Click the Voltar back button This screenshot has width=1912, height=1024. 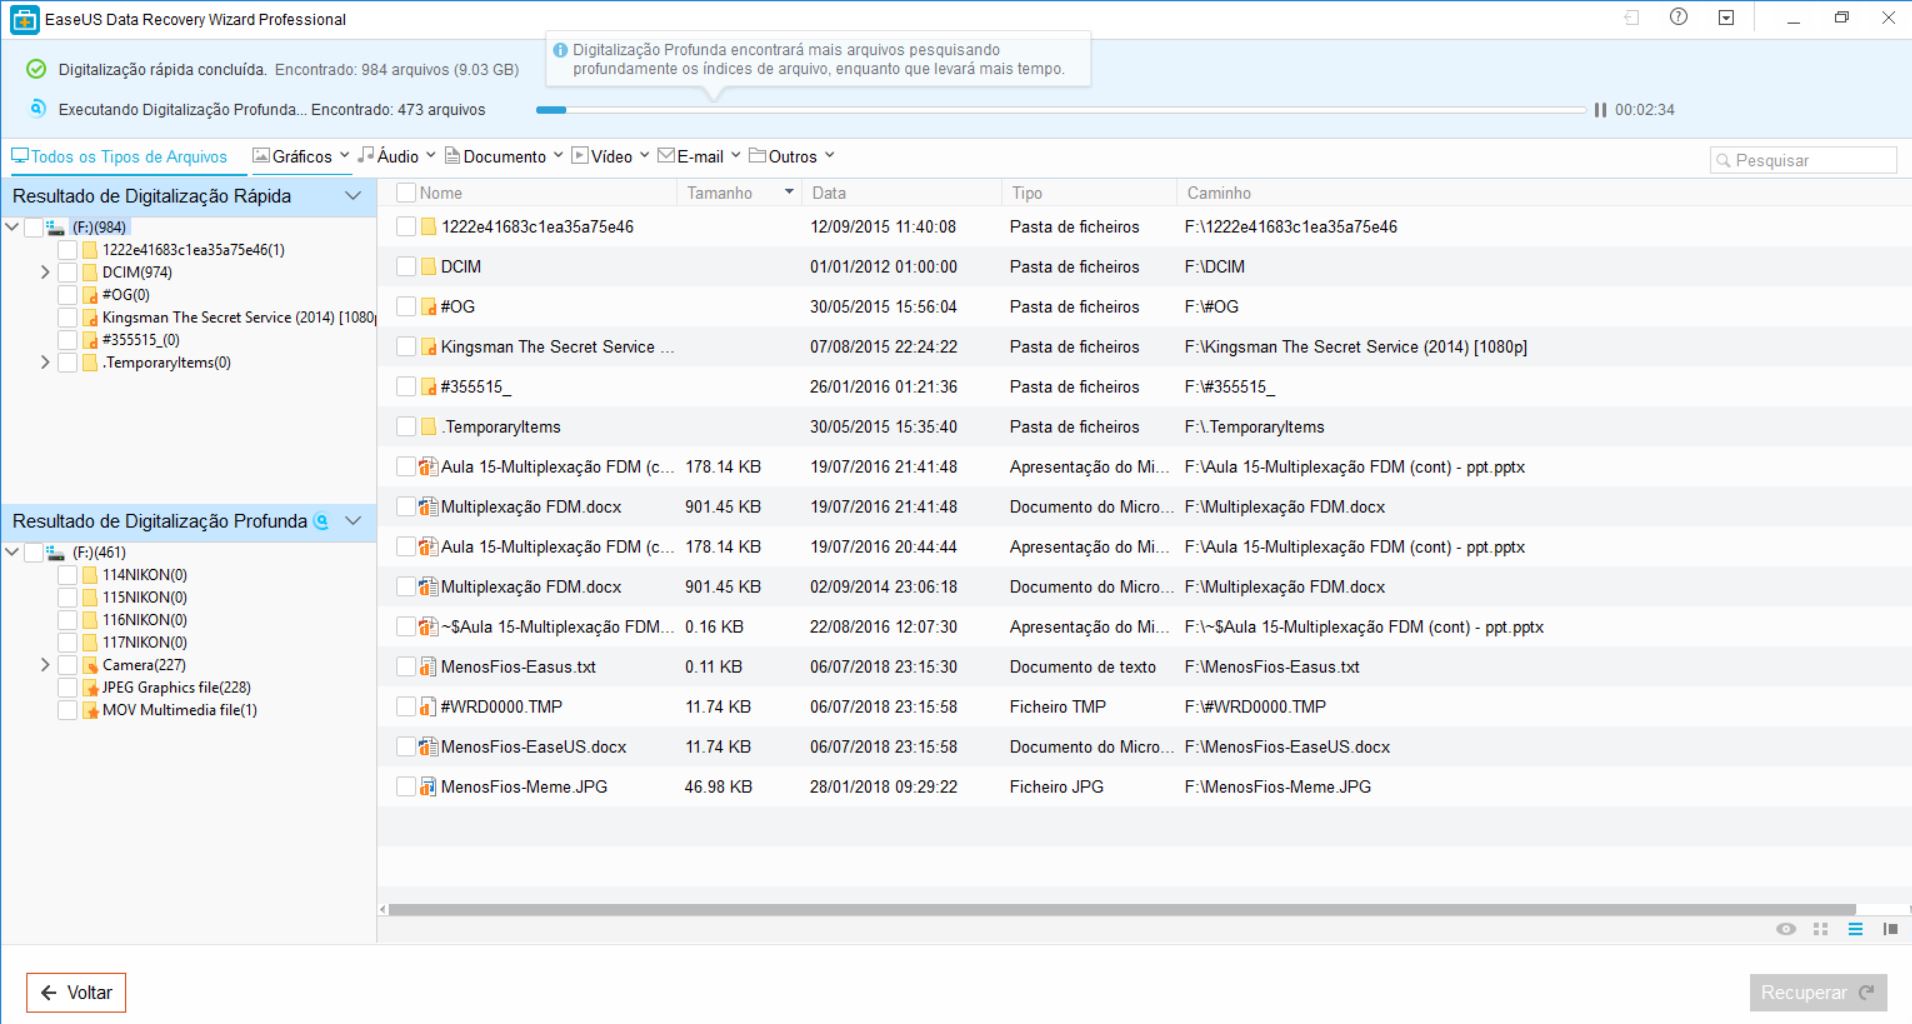[x=76, y=993]
